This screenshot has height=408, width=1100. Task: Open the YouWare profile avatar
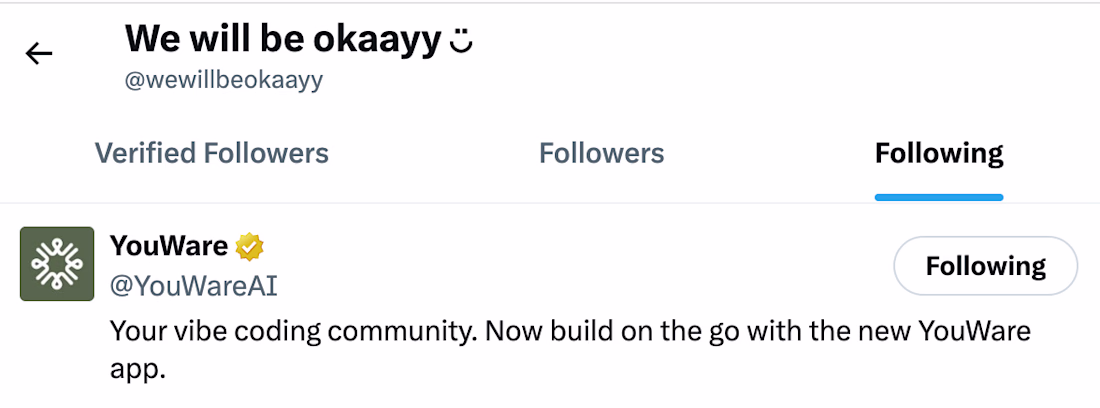tap(57, 264)
